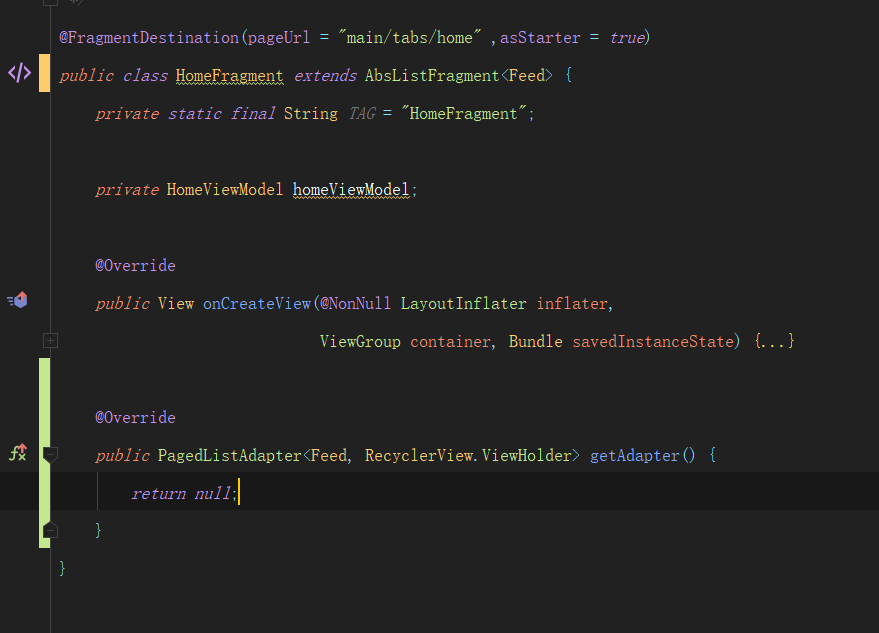Click the ViewGroup type name
Image resolution: width=879 pixels, height=633 pixels.
[x=360, y=341]
